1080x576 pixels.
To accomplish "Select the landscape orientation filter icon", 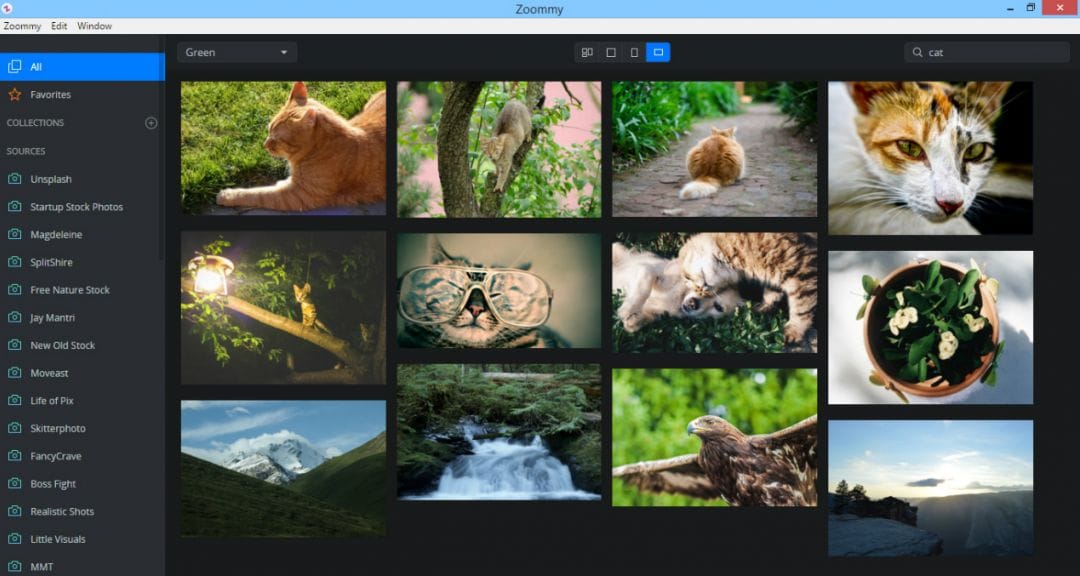I will [x=658, y=52].
